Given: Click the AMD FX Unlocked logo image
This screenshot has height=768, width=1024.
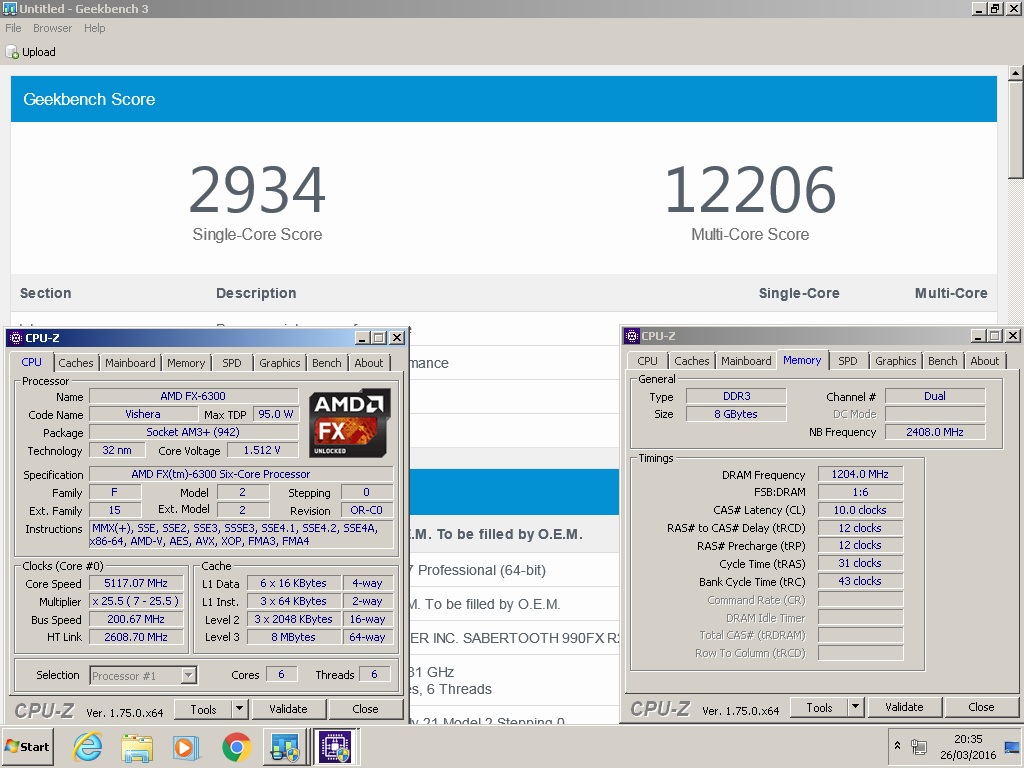Looking at the screenshot, I should [x=349, y=423].
